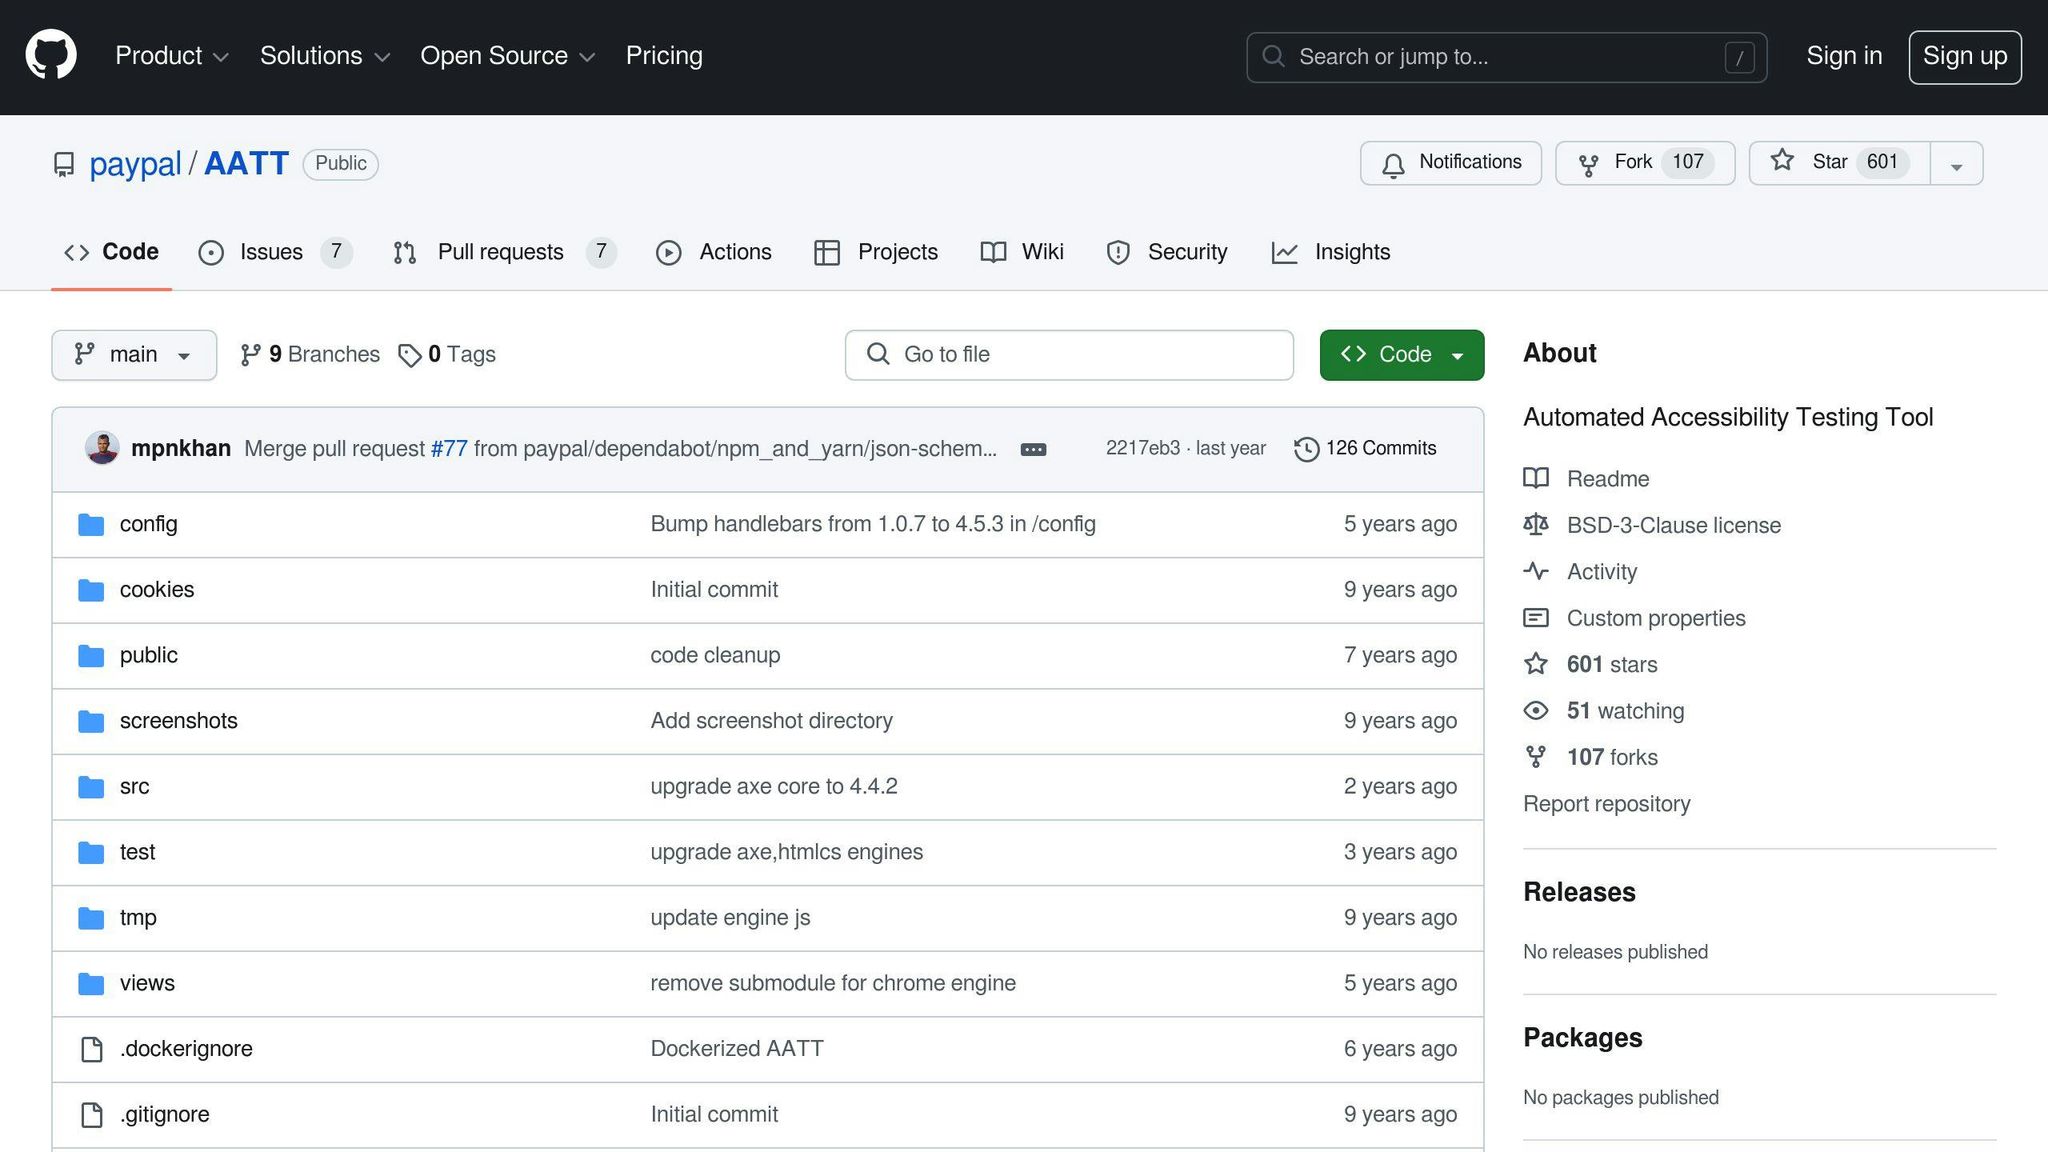Screen dimensions: 2048x1152
Task: Expand the Open Source menu
Action: 508,56
